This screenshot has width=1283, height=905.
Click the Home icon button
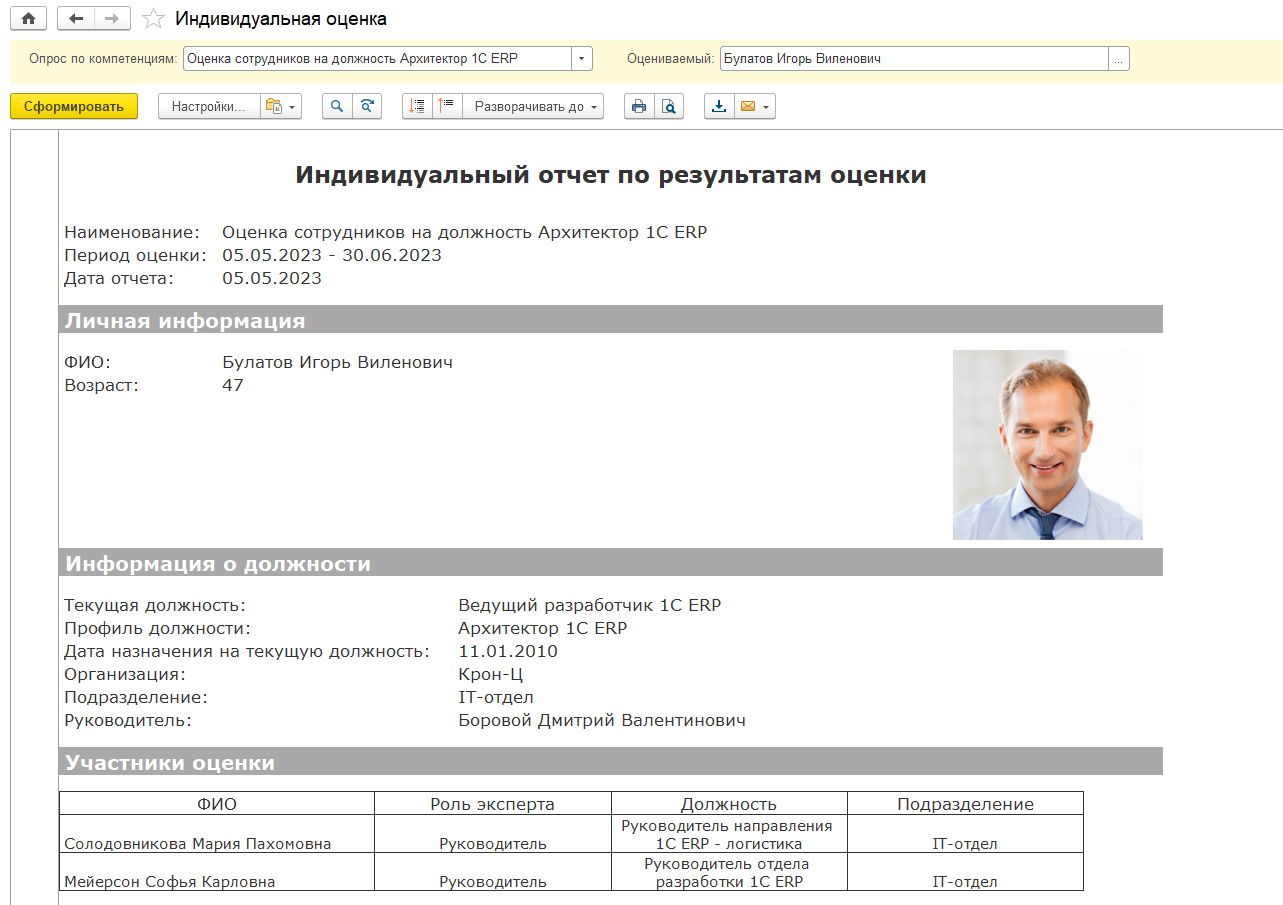click(x=28, y=18)
